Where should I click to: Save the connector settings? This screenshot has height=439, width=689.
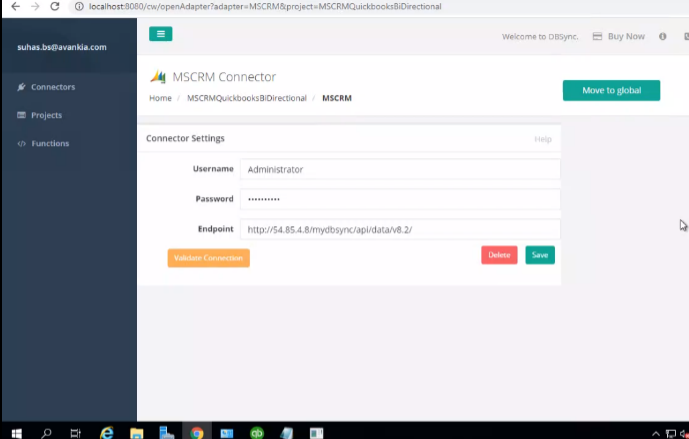(x=539, y=255)
